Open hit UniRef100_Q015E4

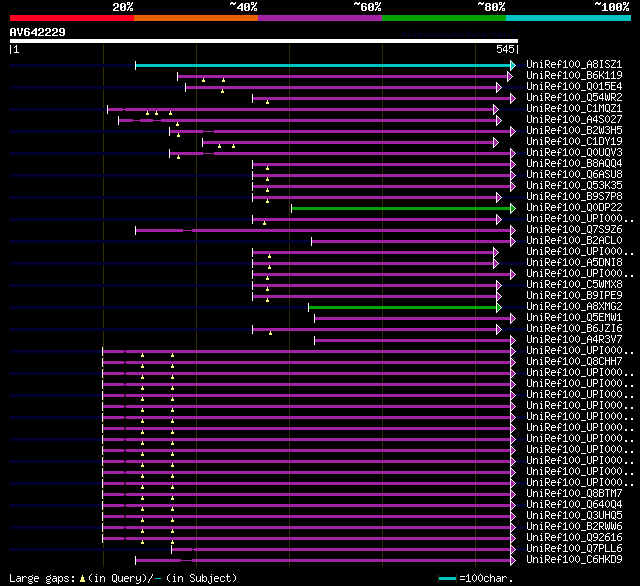click(574, 87)
